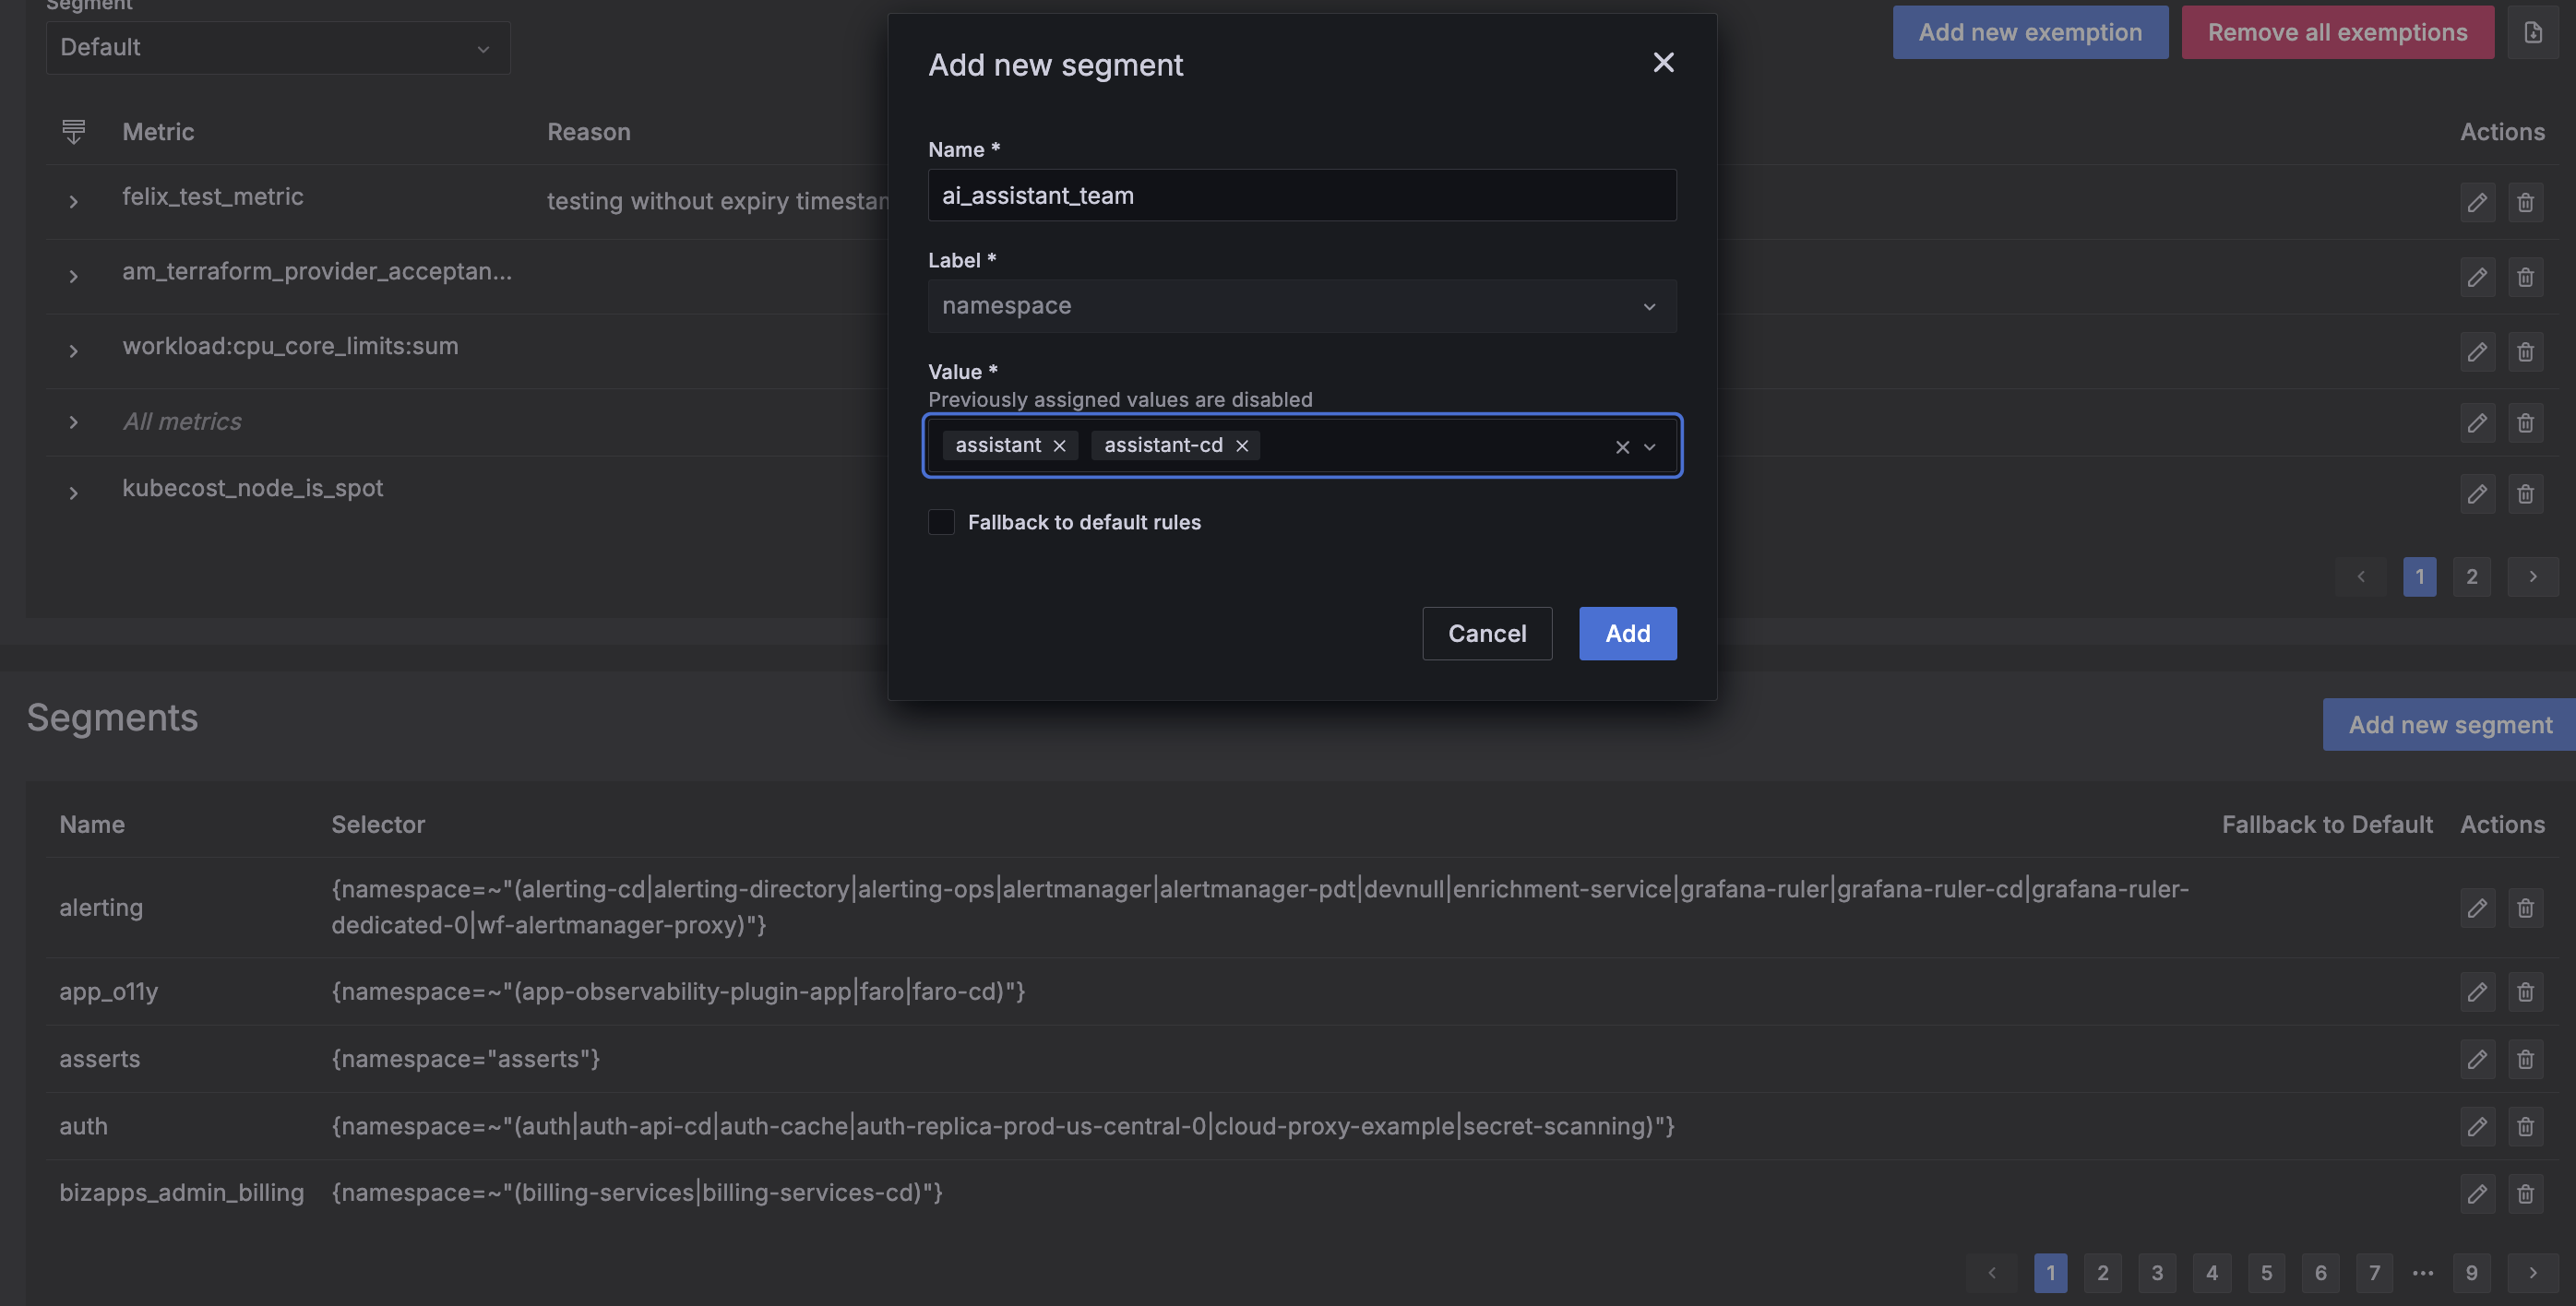This screenshot has width=2576, height=1306.
Task: Remove the "assistant" value chip
Action: coord(1060,446)
